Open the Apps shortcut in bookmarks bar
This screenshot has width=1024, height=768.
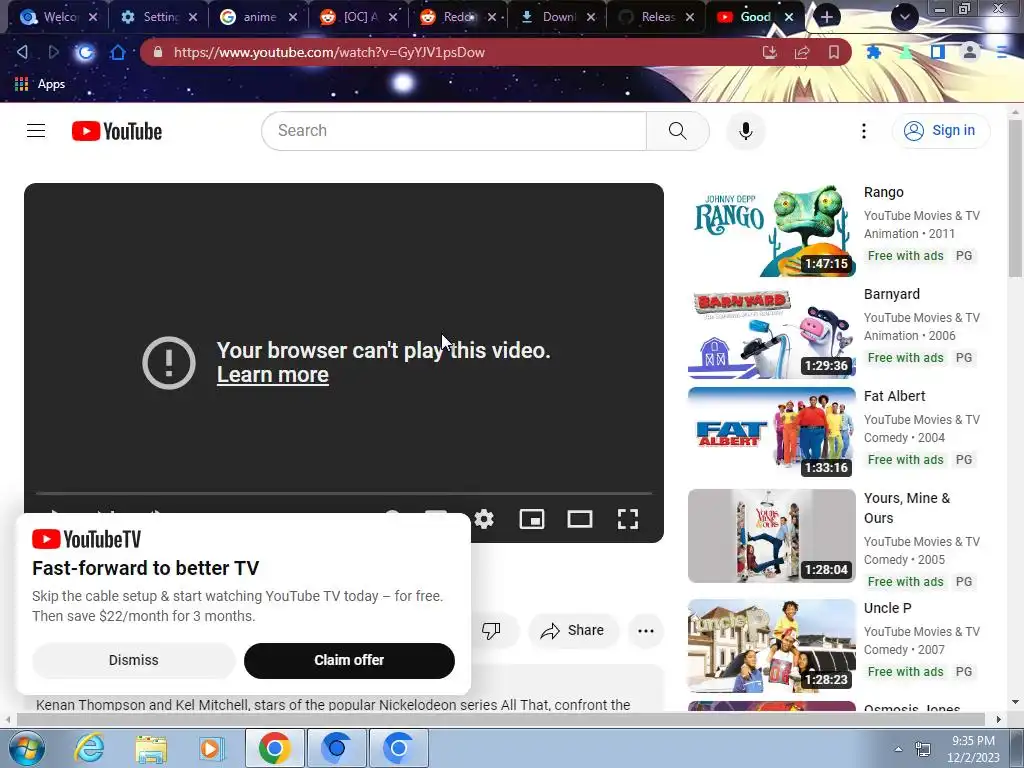pos(39,84)
